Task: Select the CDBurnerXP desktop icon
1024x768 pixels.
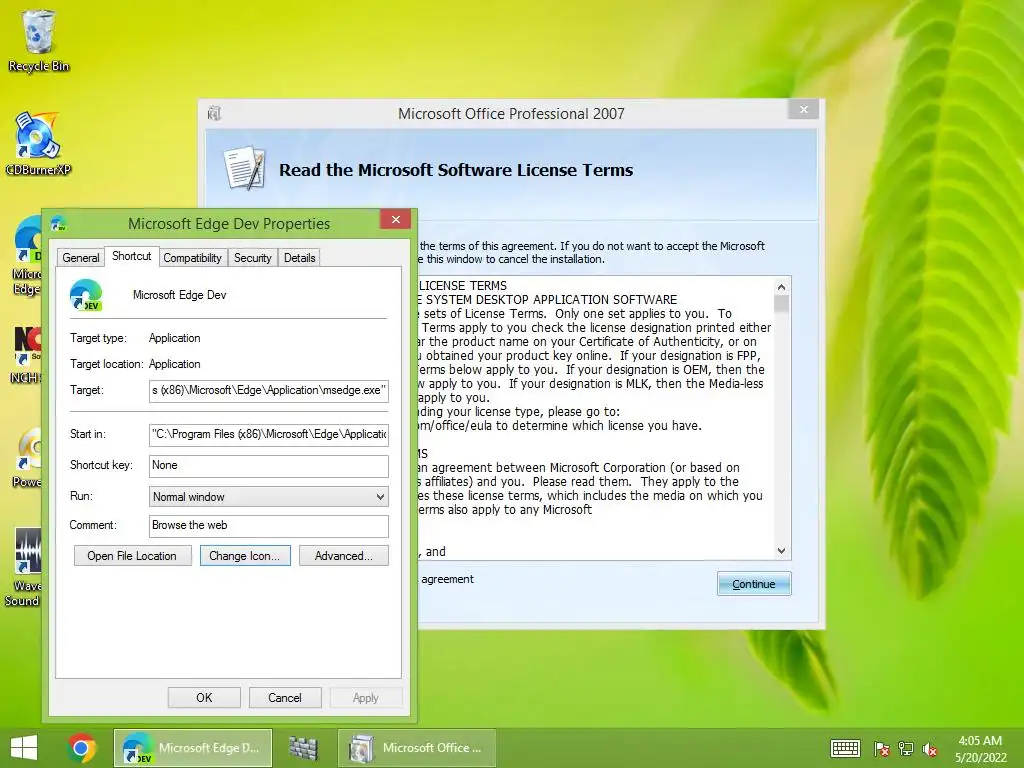Action: click(38, 144)
